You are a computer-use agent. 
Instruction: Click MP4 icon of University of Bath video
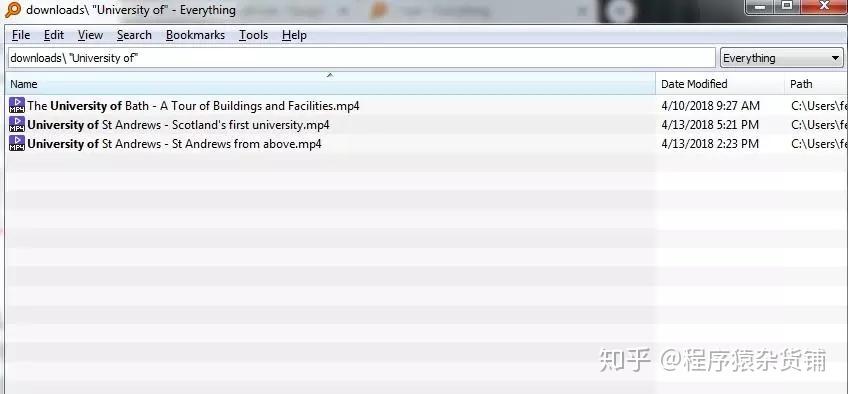click(17, 105)
